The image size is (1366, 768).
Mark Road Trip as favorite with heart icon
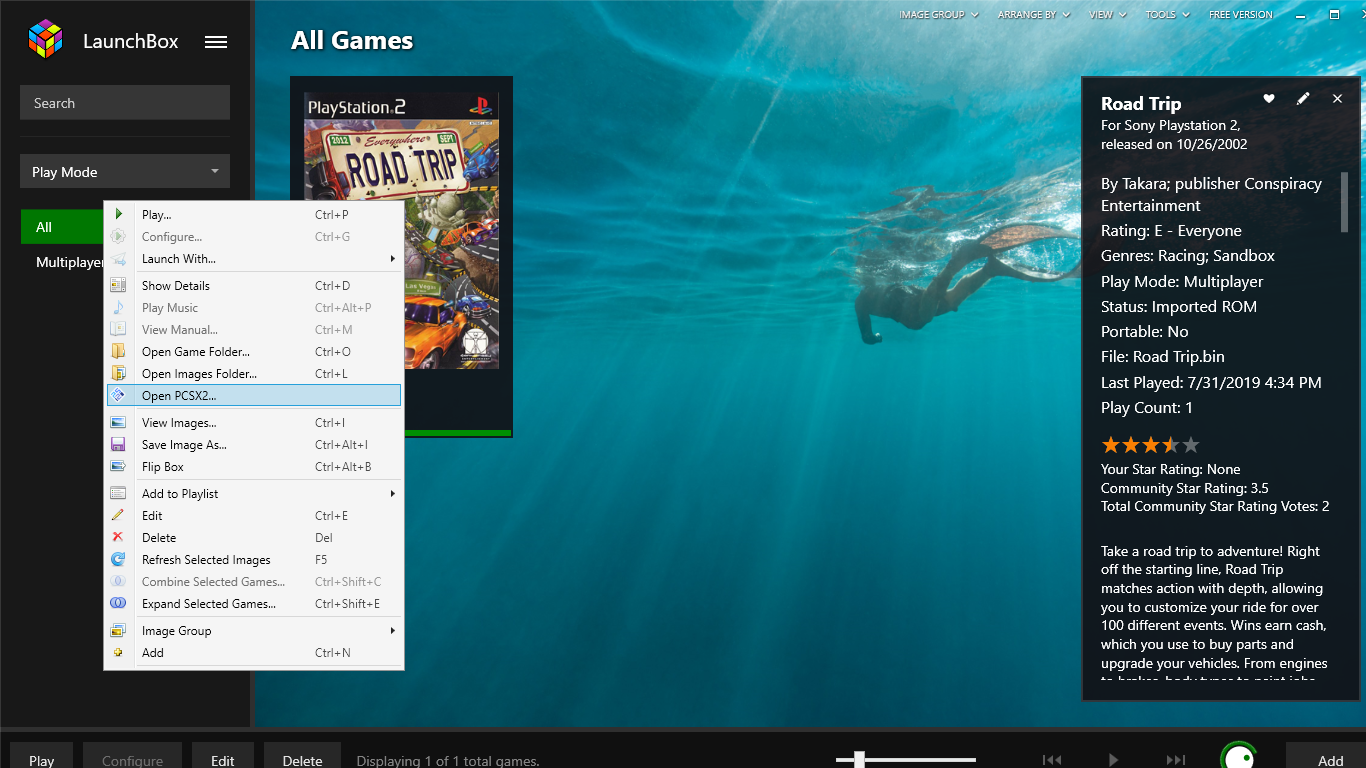pos(1269,98)
